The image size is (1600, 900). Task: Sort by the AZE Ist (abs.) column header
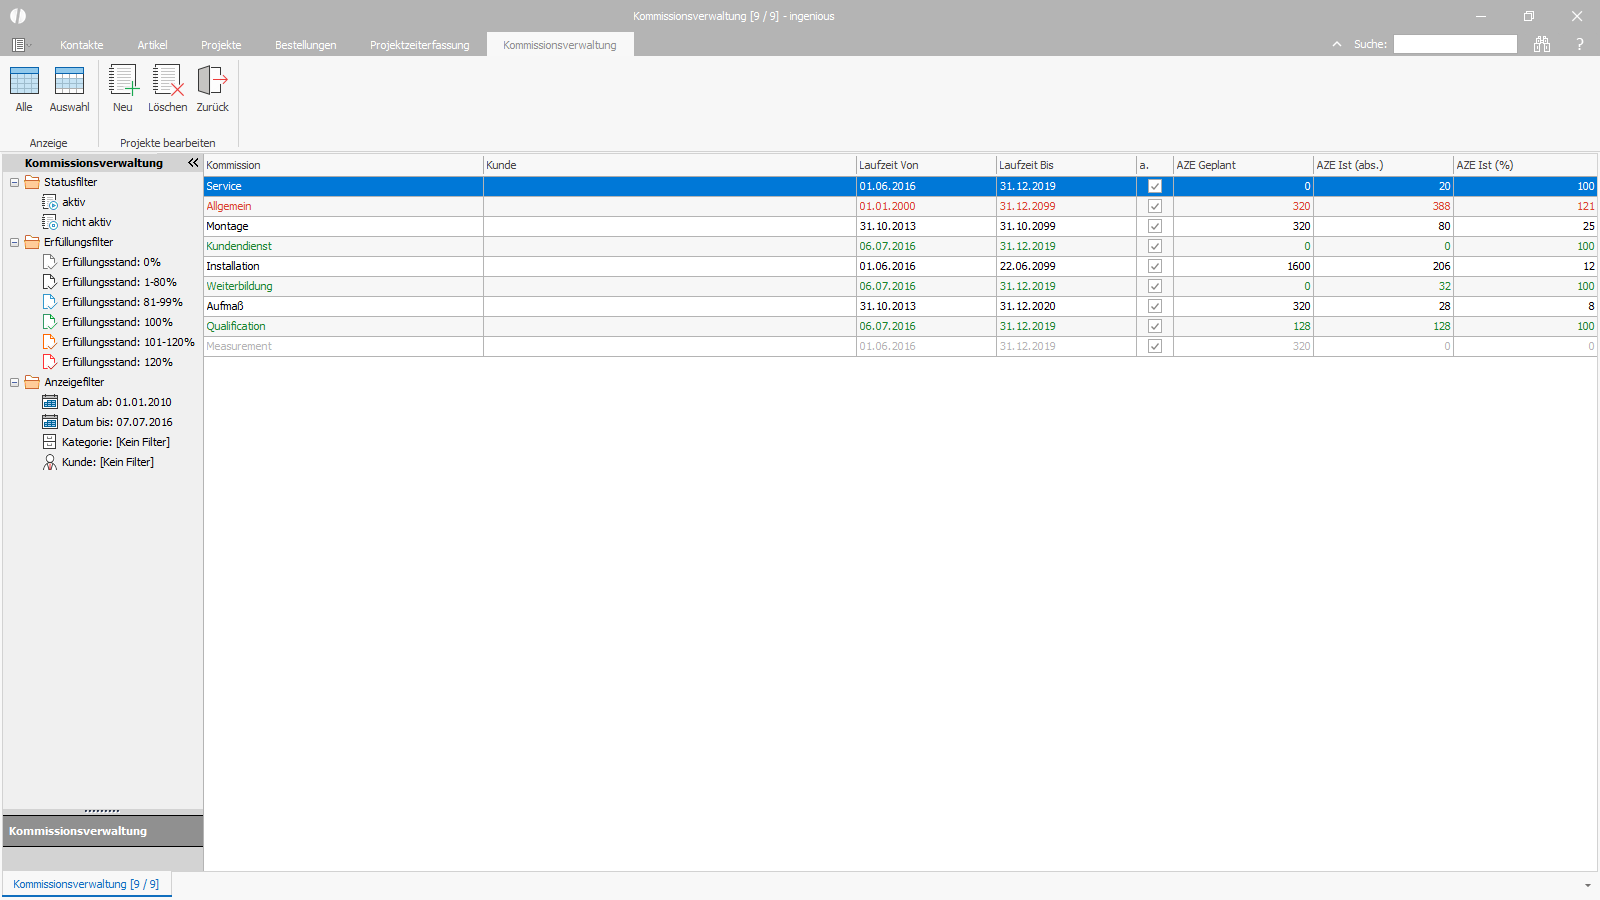point(1383,165)
